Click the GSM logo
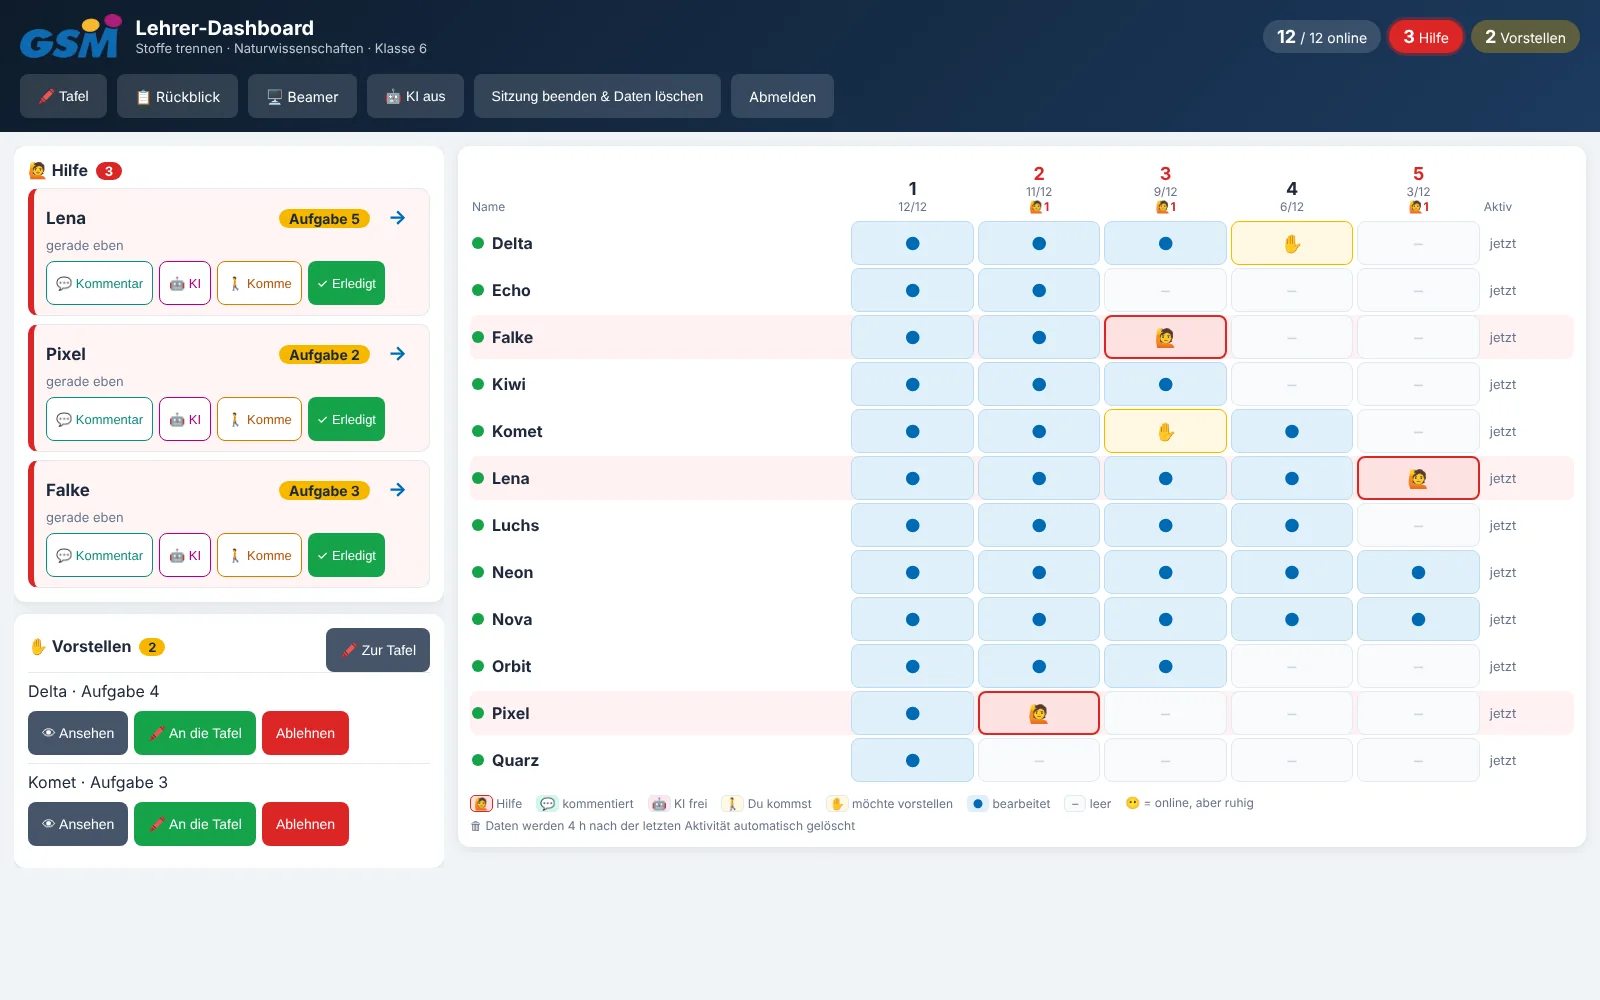This screenshot has height=1000, width=1600. [71, 38]
